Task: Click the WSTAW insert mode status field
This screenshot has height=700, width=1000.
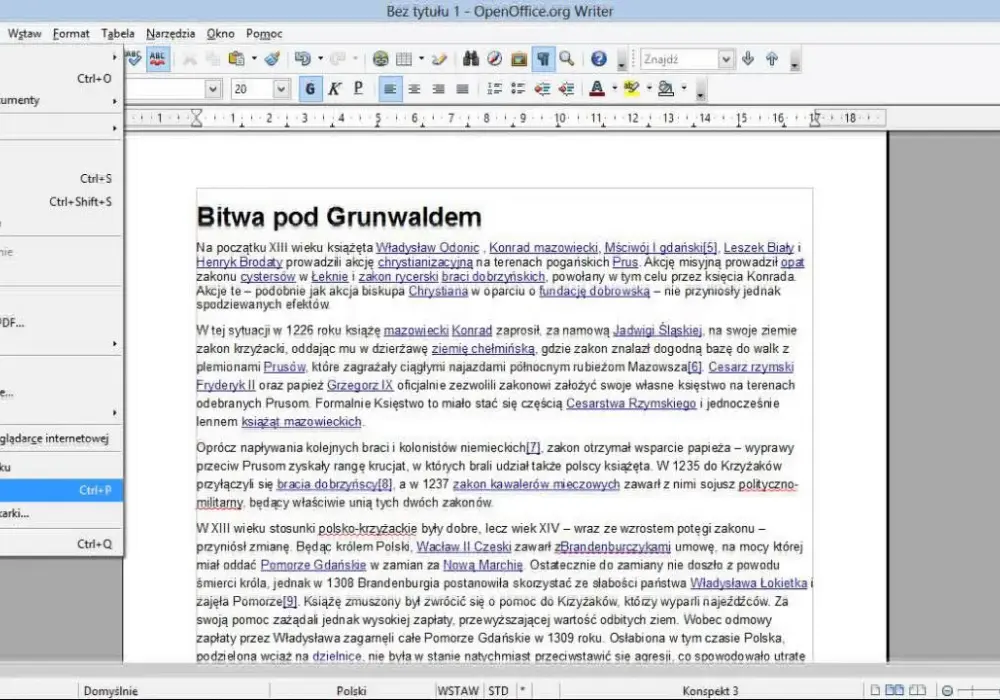Action: tap(458, 690)
